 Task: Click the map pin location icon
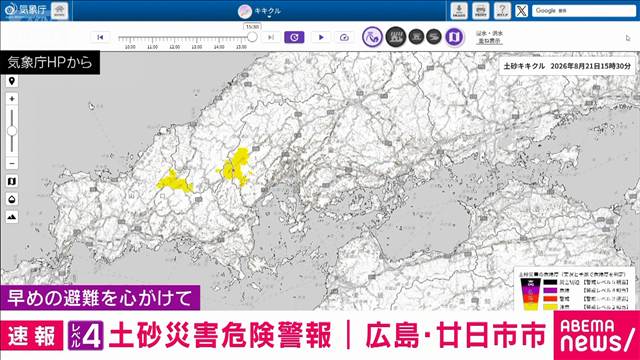click(x=12, y=81)
